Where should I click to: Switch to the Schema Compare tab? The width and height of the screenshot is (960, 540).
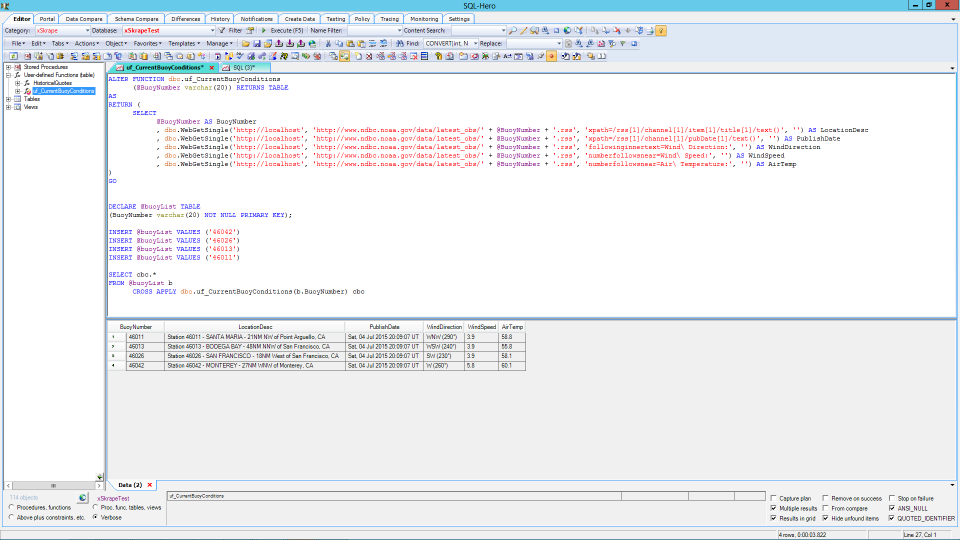pyautogui.click(x=137, y=19)
